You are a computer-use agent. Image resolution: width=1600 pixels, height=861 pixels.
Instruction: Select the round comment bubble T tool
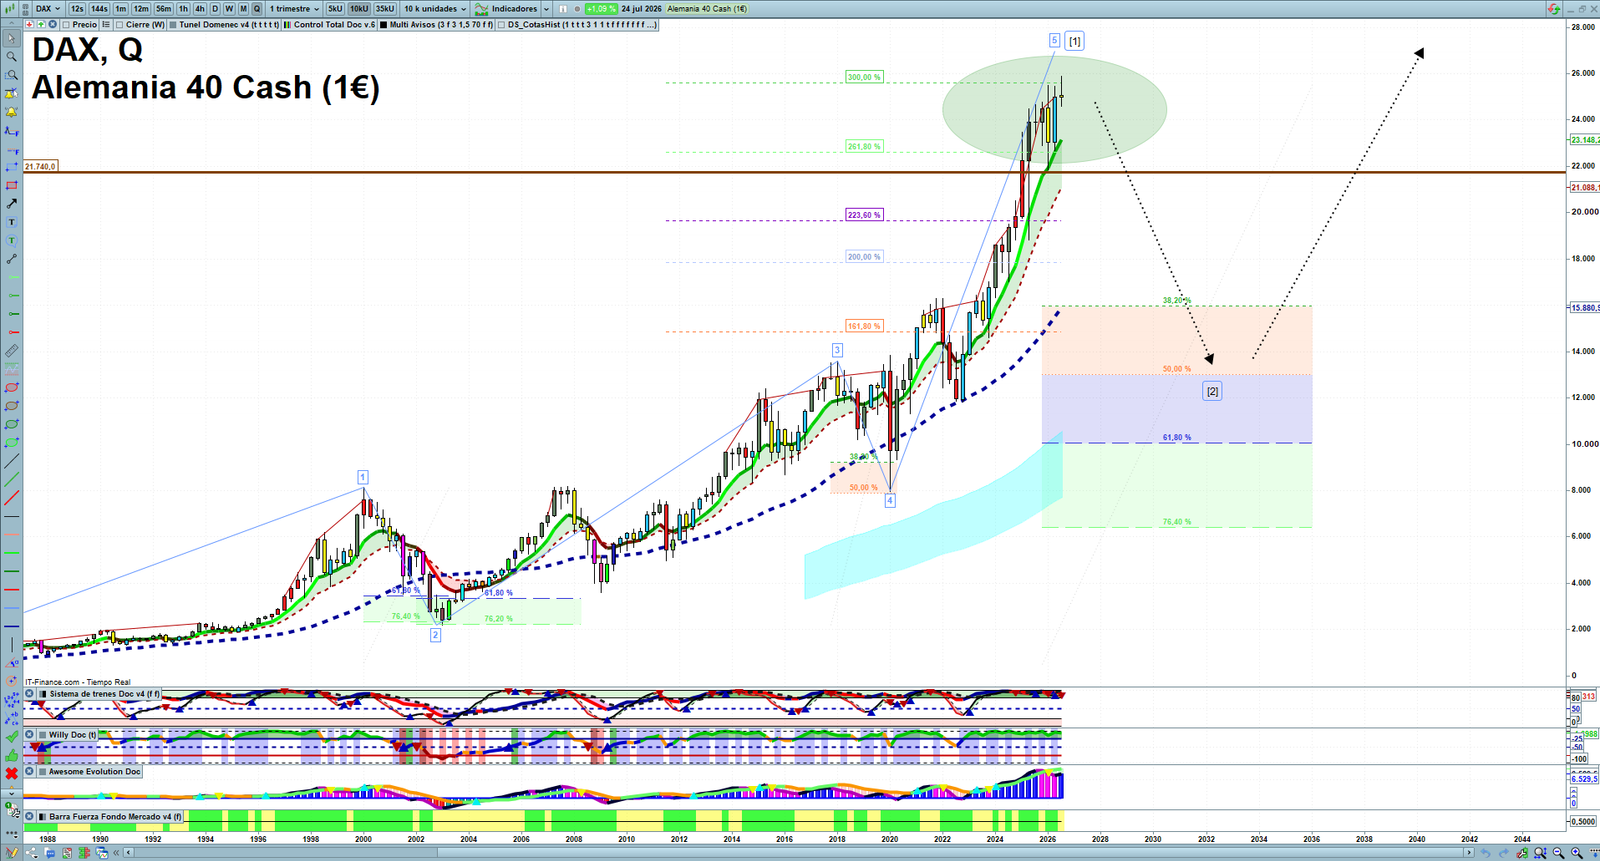click(x=11, y=240)
